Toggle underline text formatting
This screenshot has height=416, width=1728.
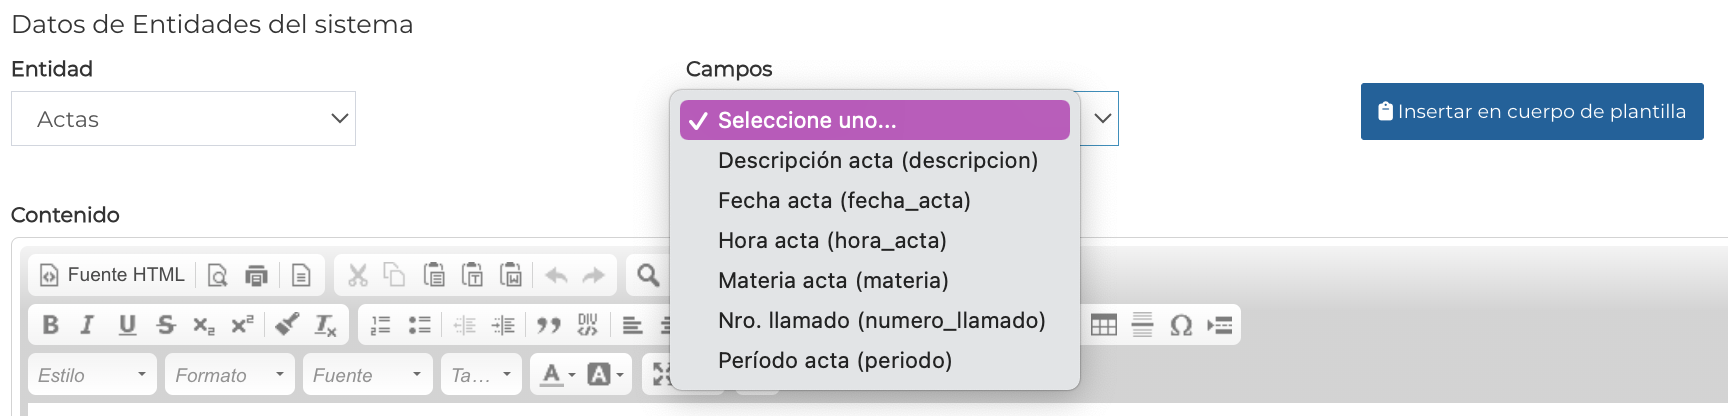(x=127, y=325)
